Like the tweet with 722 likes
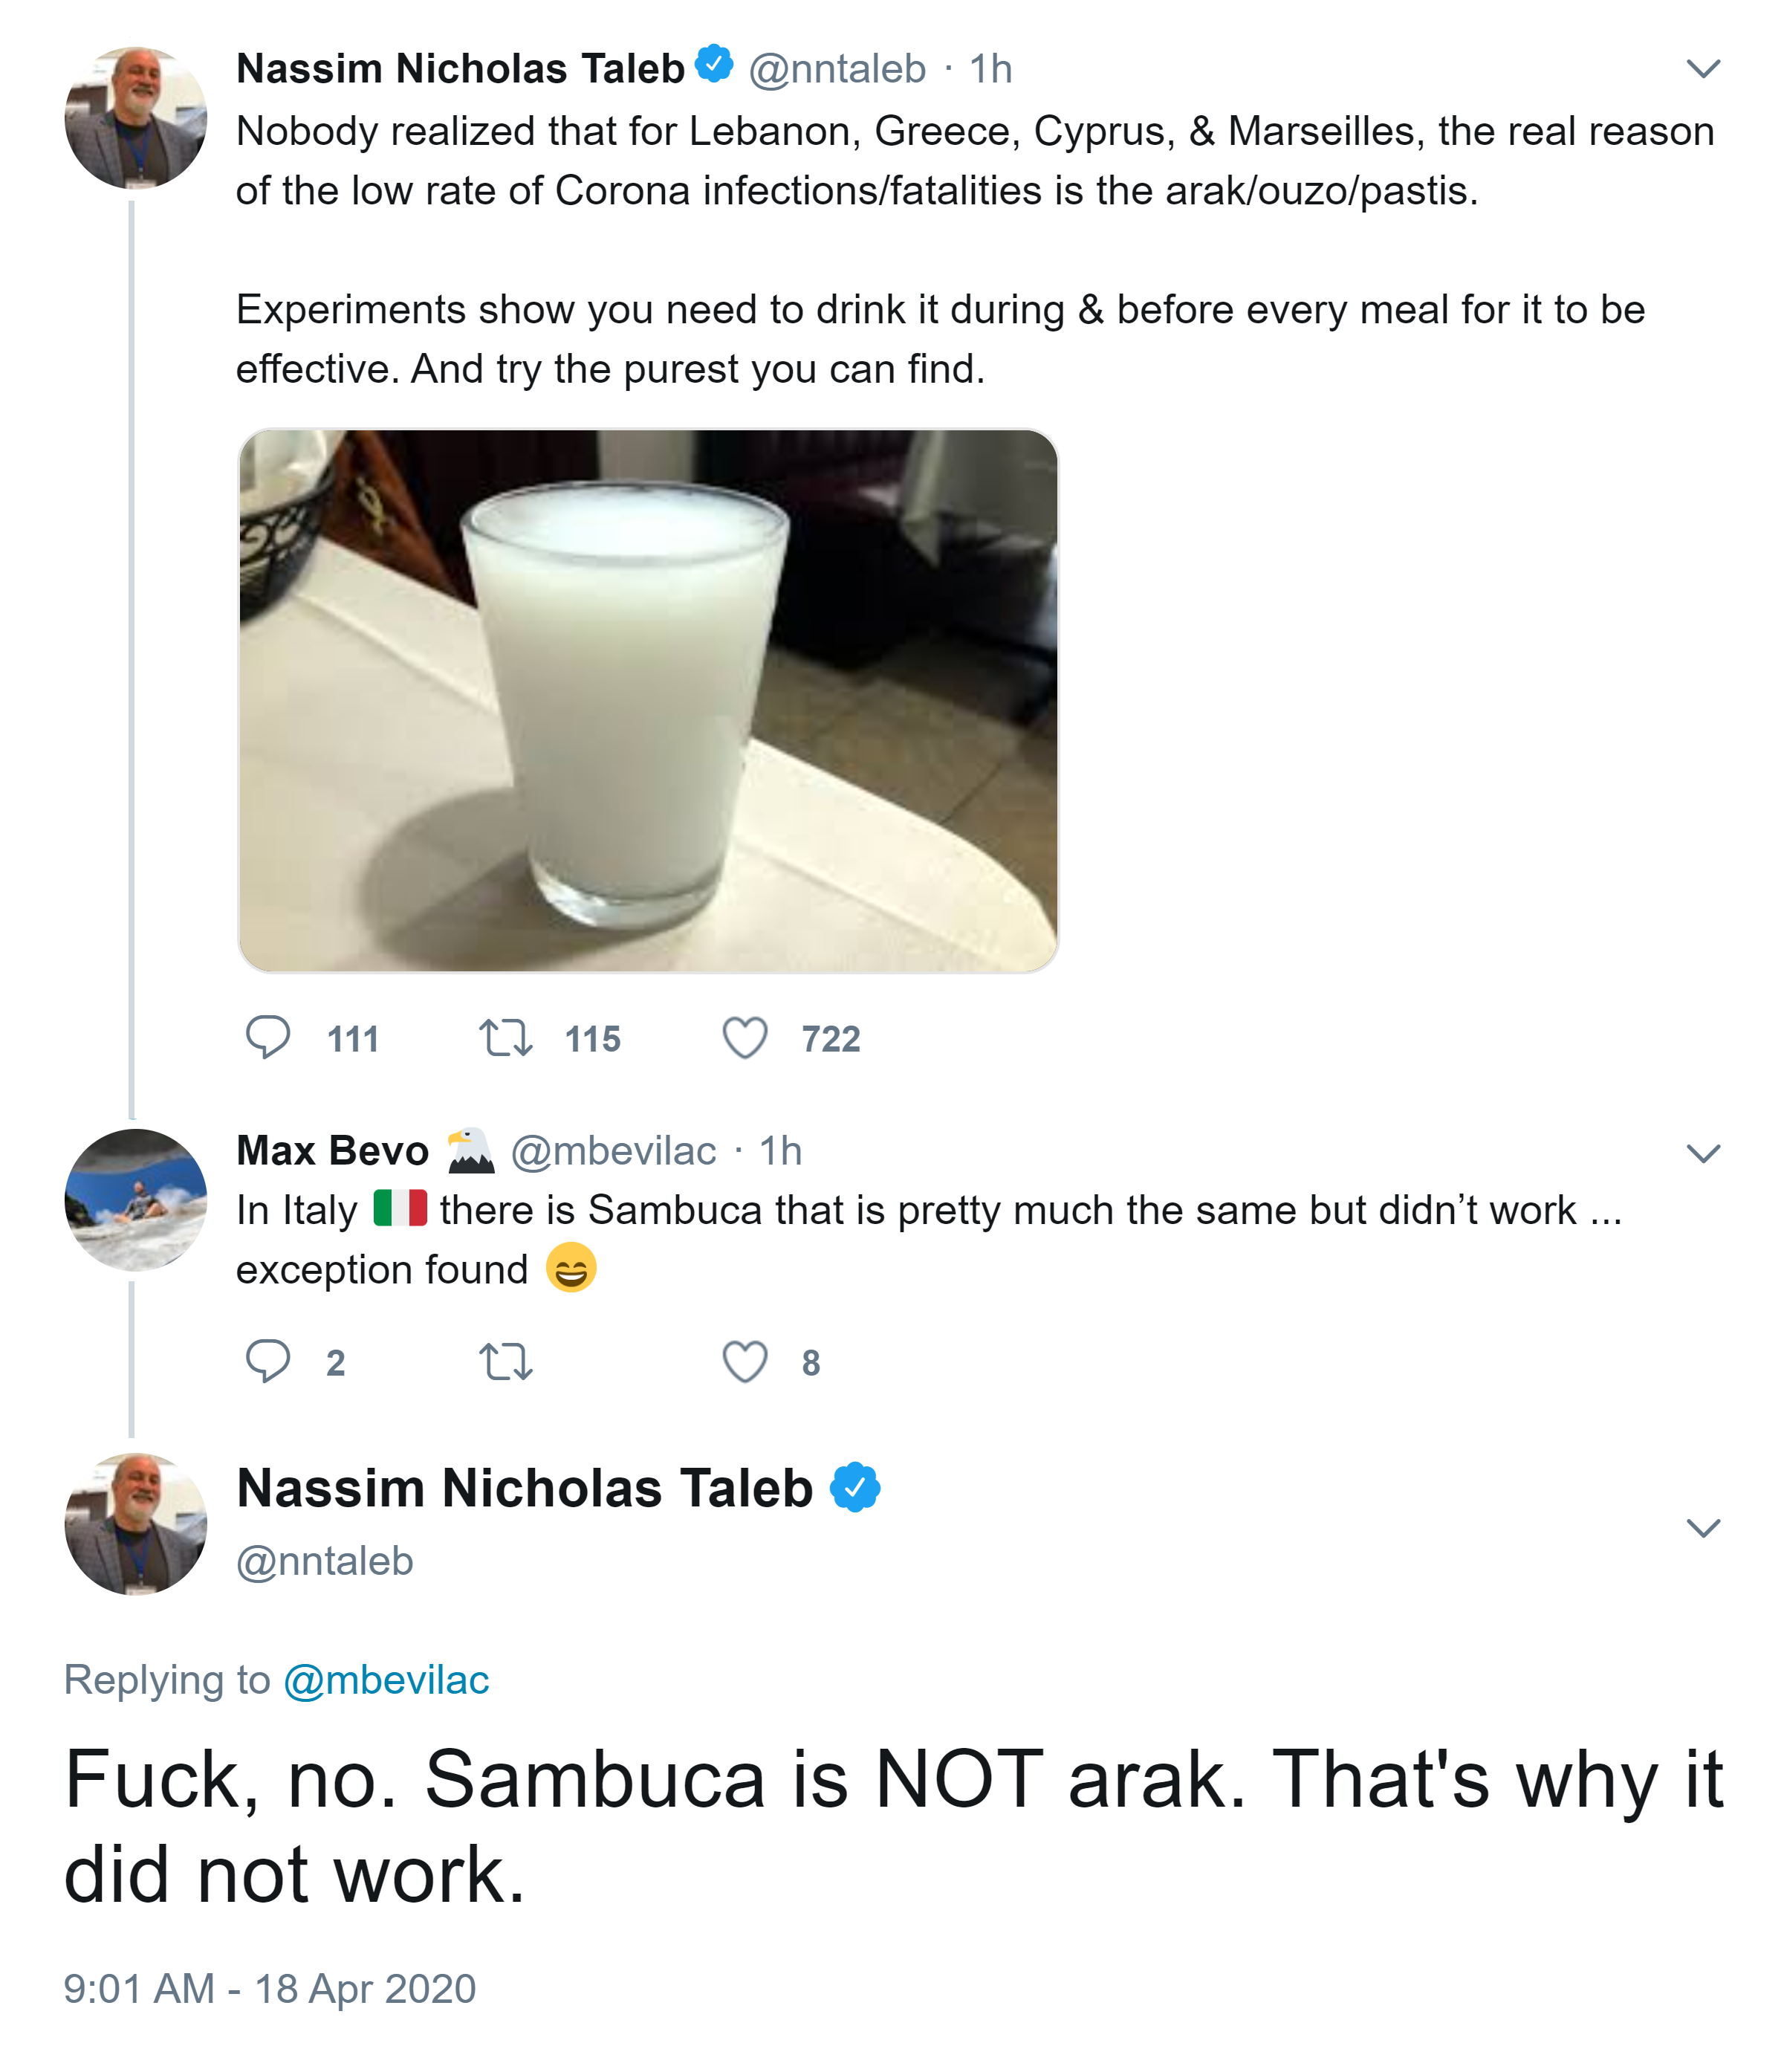This screenshot has width=1784, height=2072. click(745, 1037)
